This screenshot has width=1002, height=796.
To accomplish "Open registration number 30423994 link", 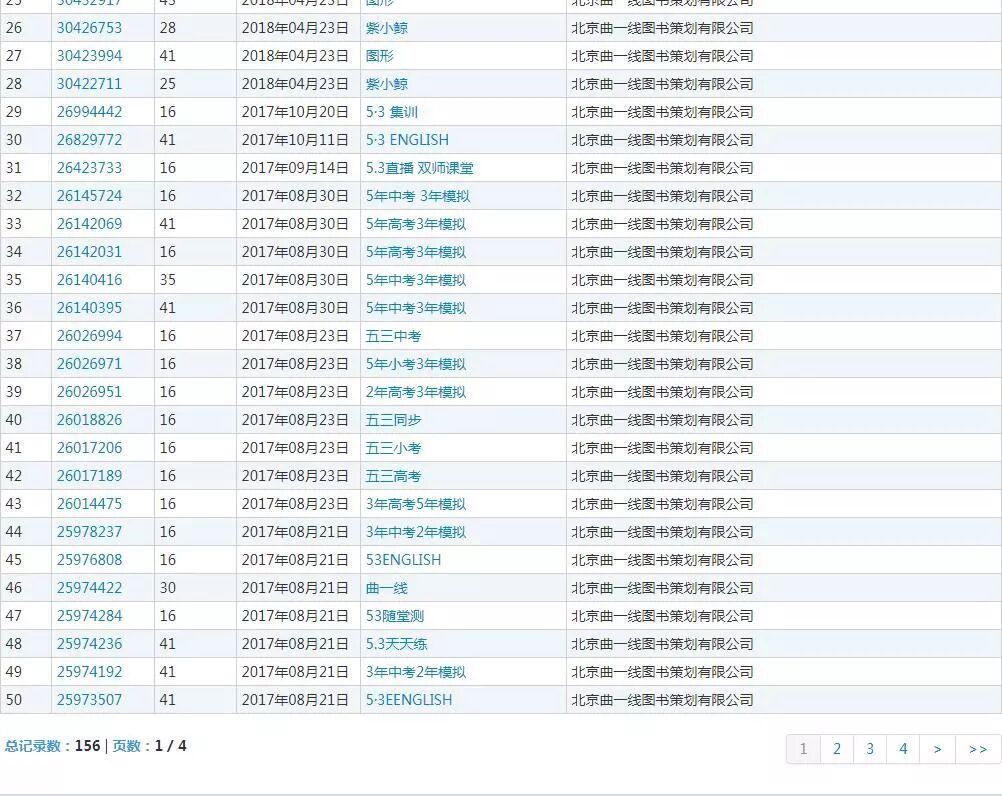I will [x=89, y=56].
